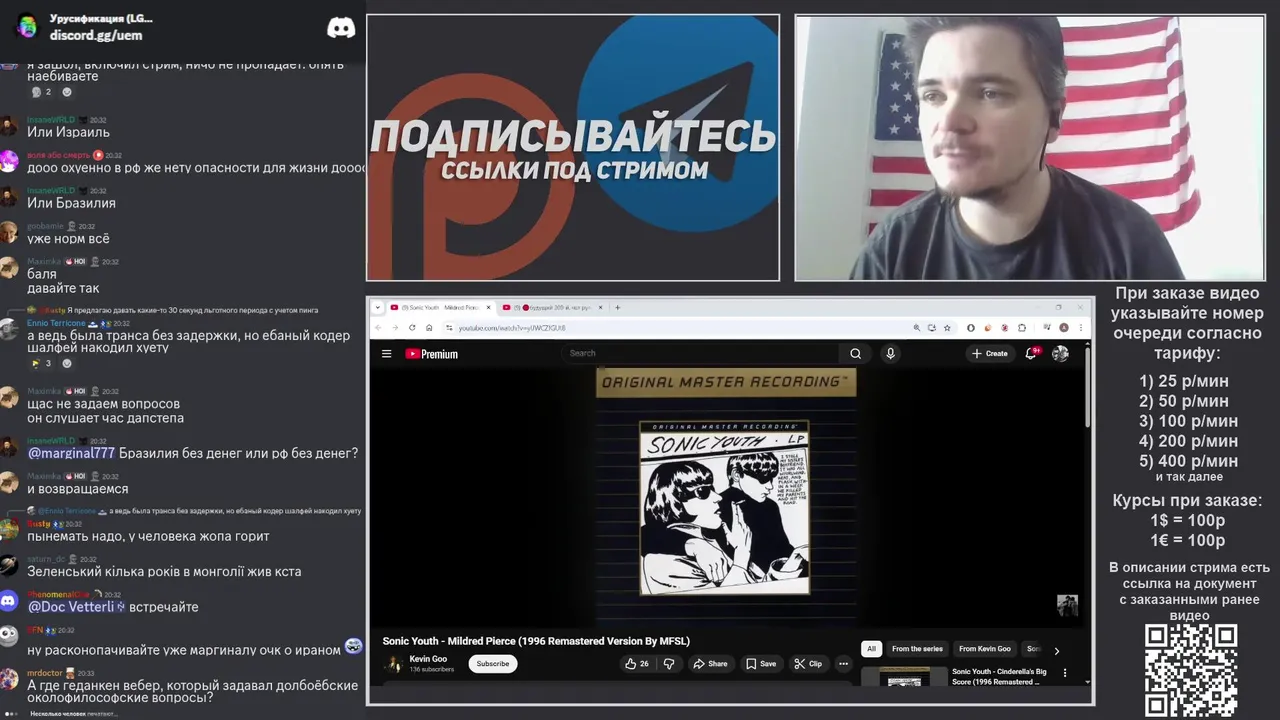Click the @Doc Vetterli mention in chat
1280x720 pixels.
click(x=76, y=607)
